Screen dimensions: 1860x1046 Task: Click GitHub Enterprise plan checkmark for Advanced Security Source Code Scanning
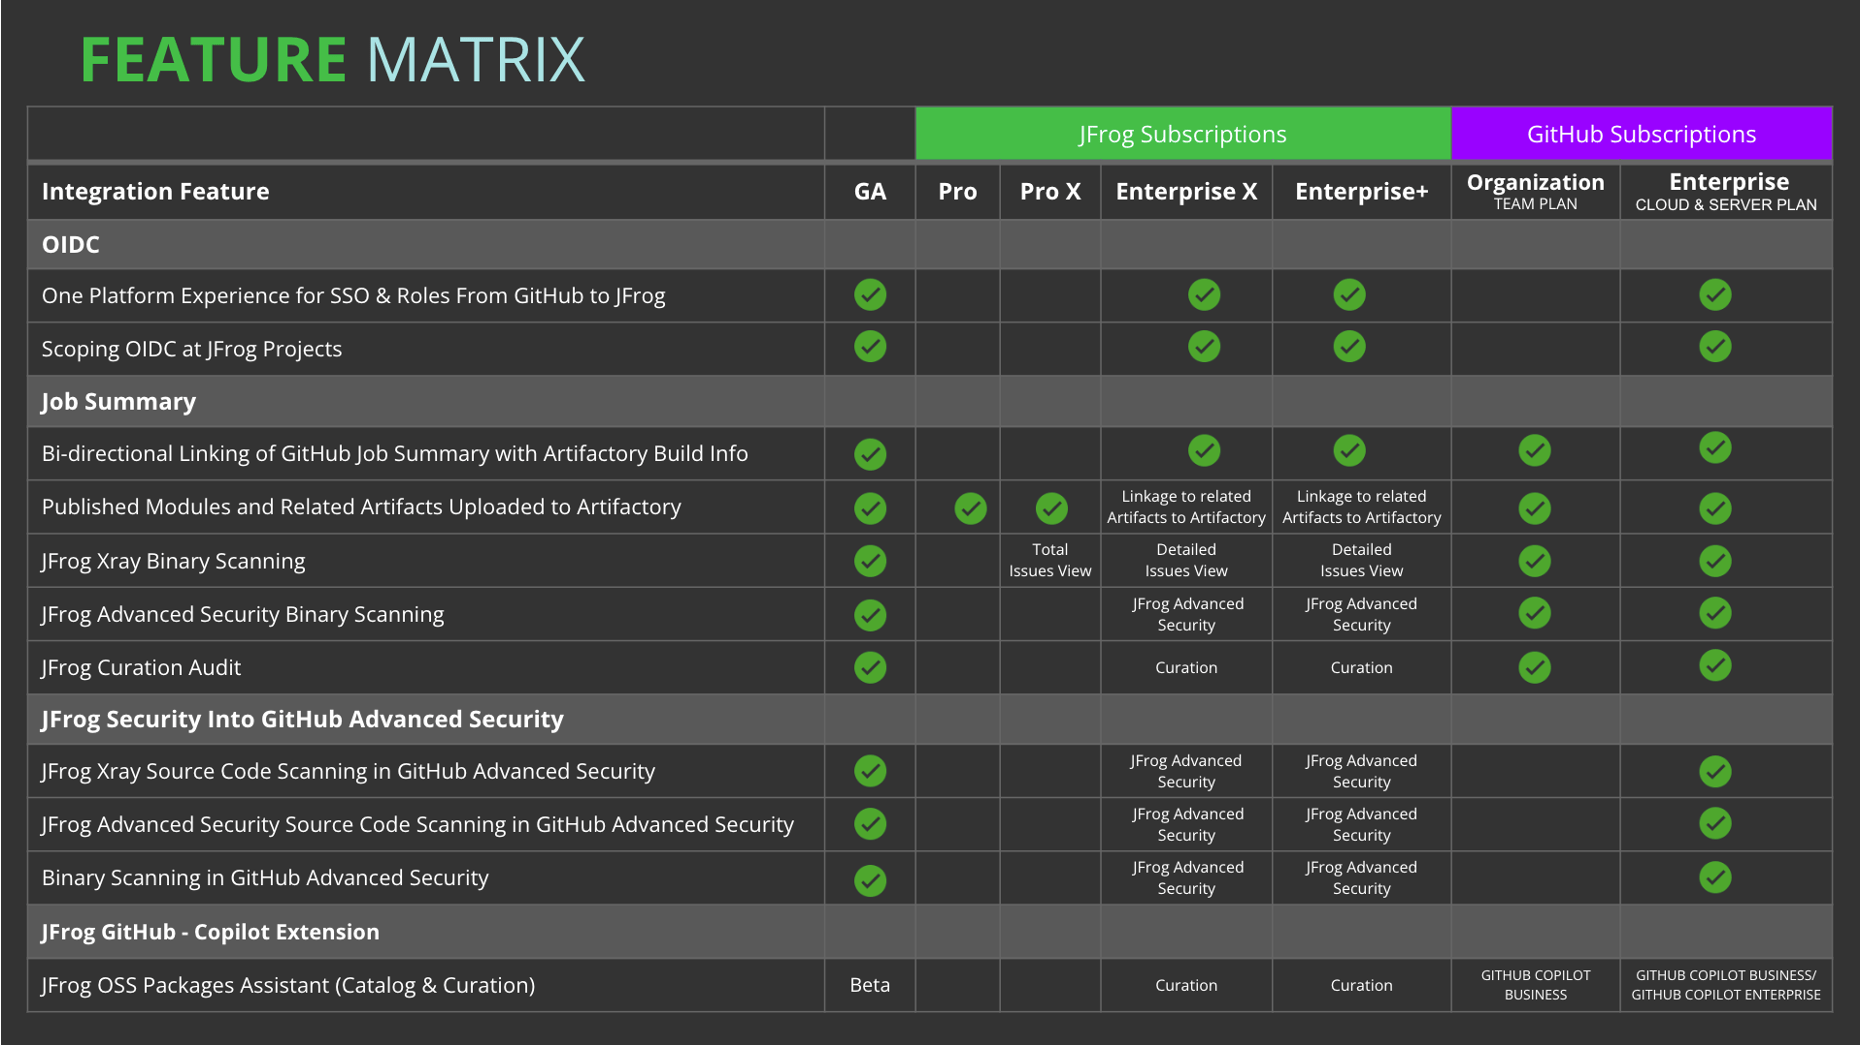[x=1715, y=824]
